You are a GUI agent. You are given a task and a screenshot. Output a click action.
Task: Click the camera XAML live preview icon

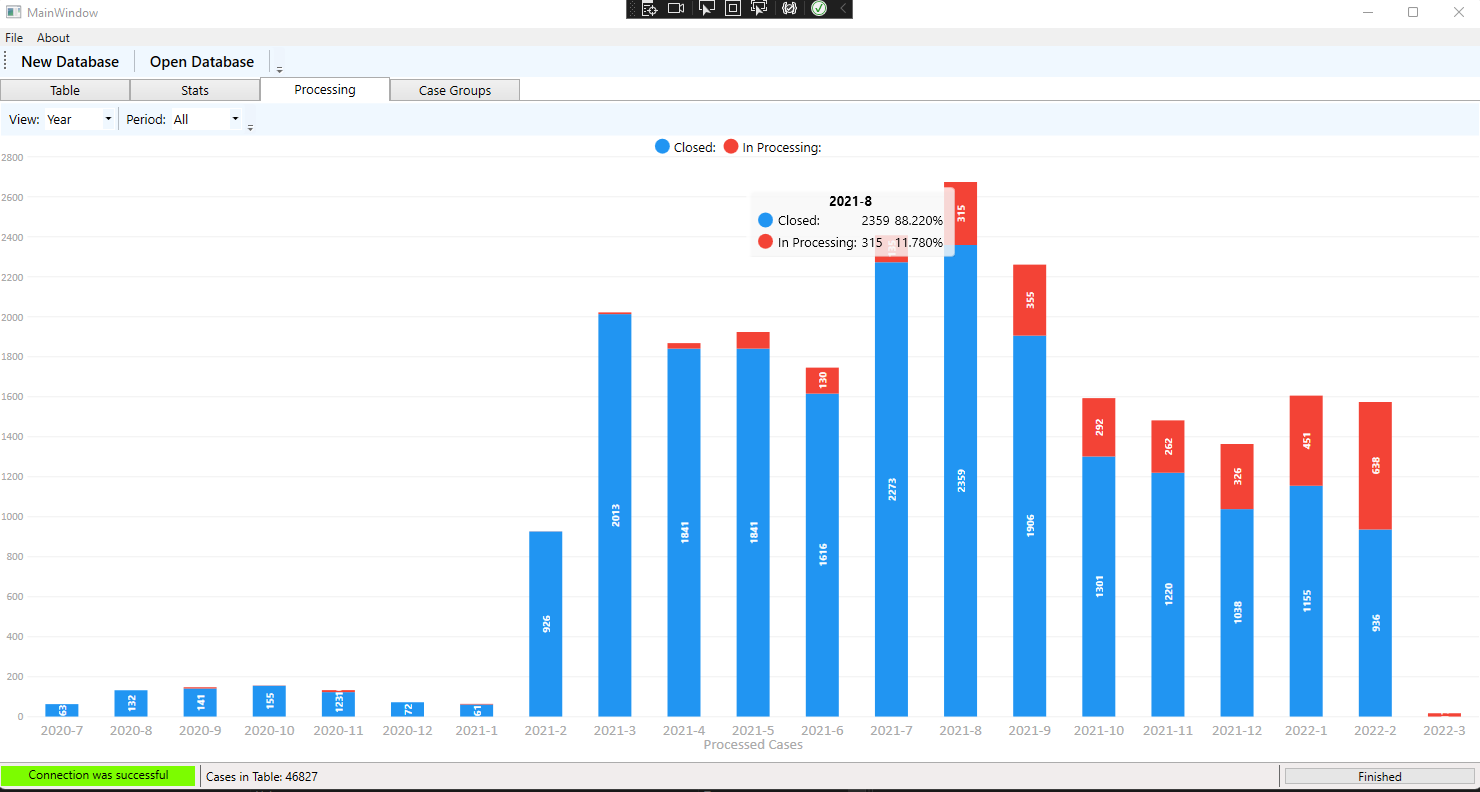point(676,9)
